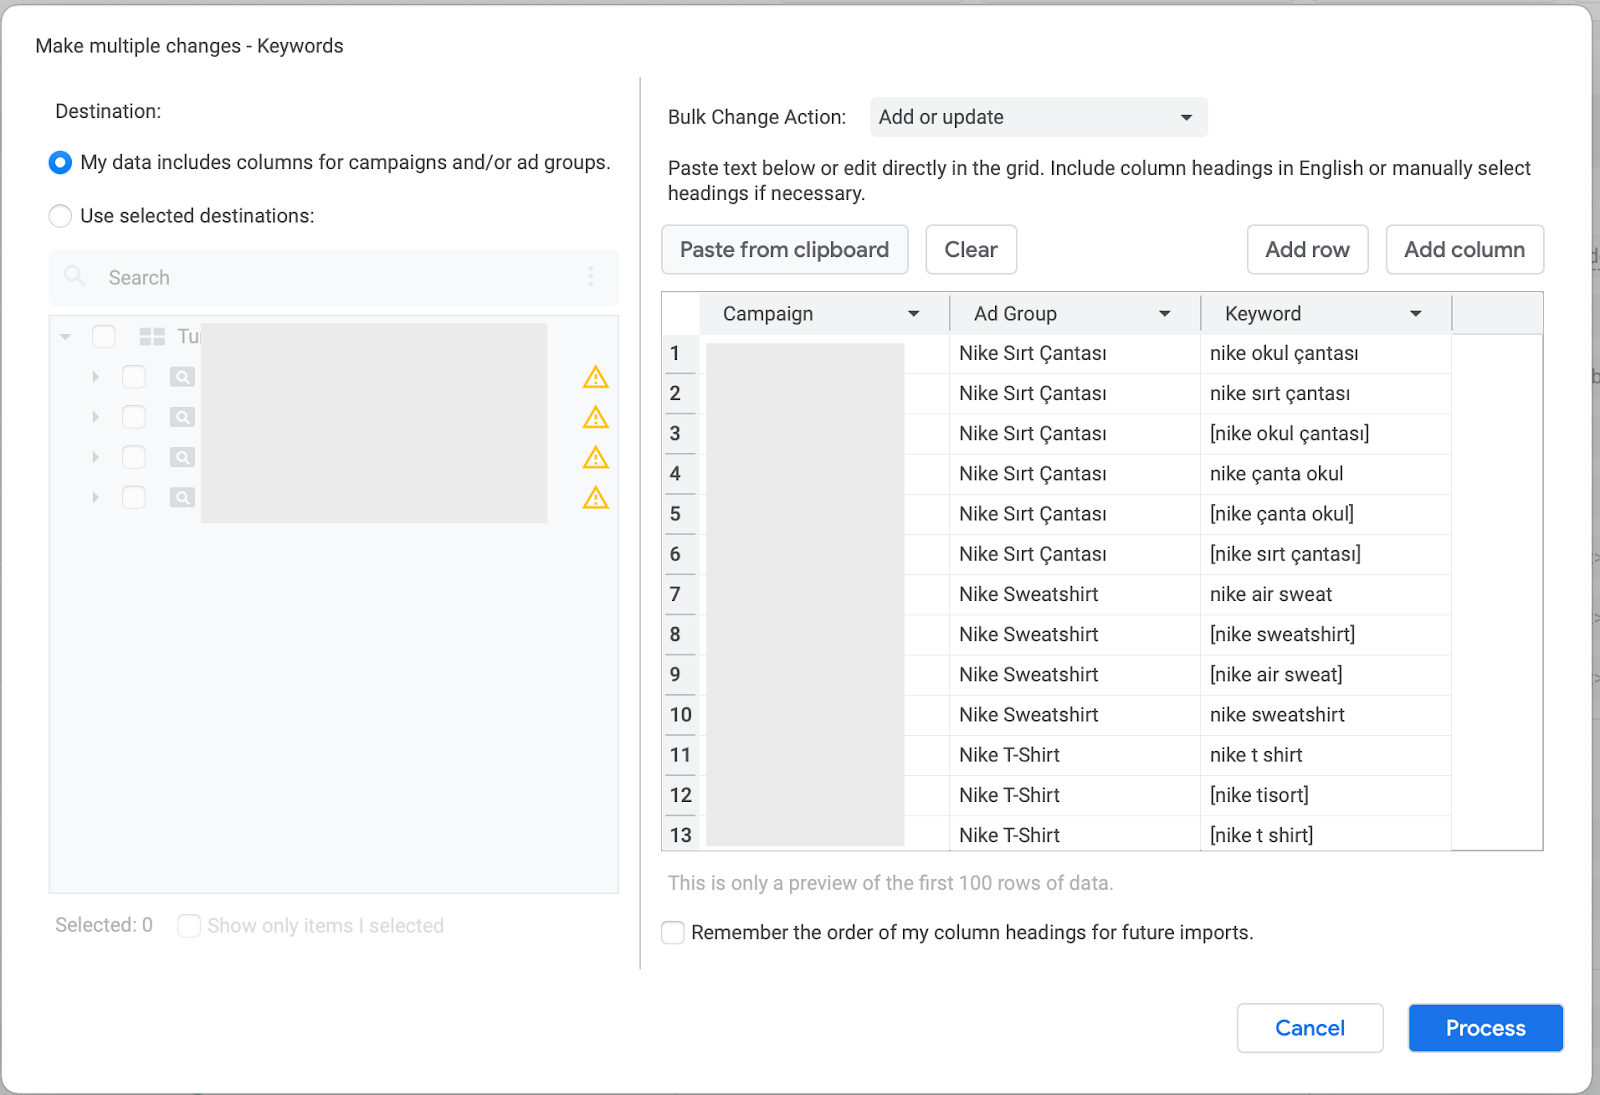The width and height of the screenshot is (1600, 1095).
Task: Open the Campaign column heading dropdown
Action: coord(913,314)
